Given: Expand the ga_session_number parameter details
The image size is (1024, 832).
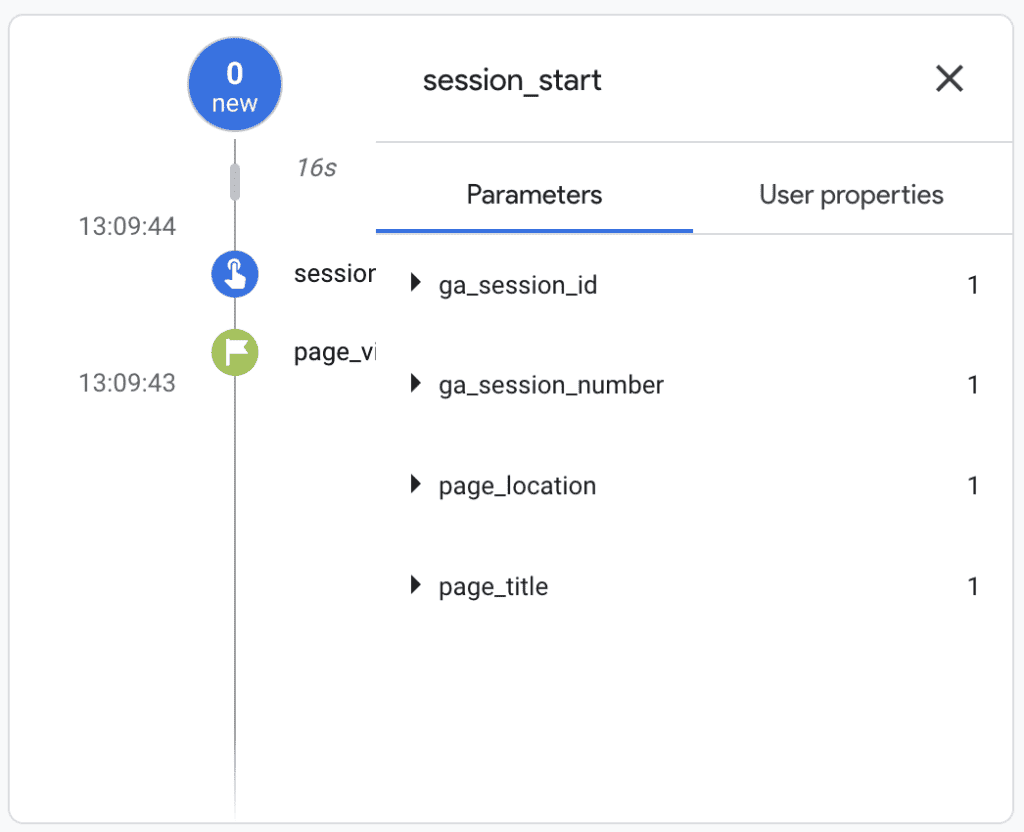Looking at the screenshot, I should pyautogui.click(x=417, y=385).
